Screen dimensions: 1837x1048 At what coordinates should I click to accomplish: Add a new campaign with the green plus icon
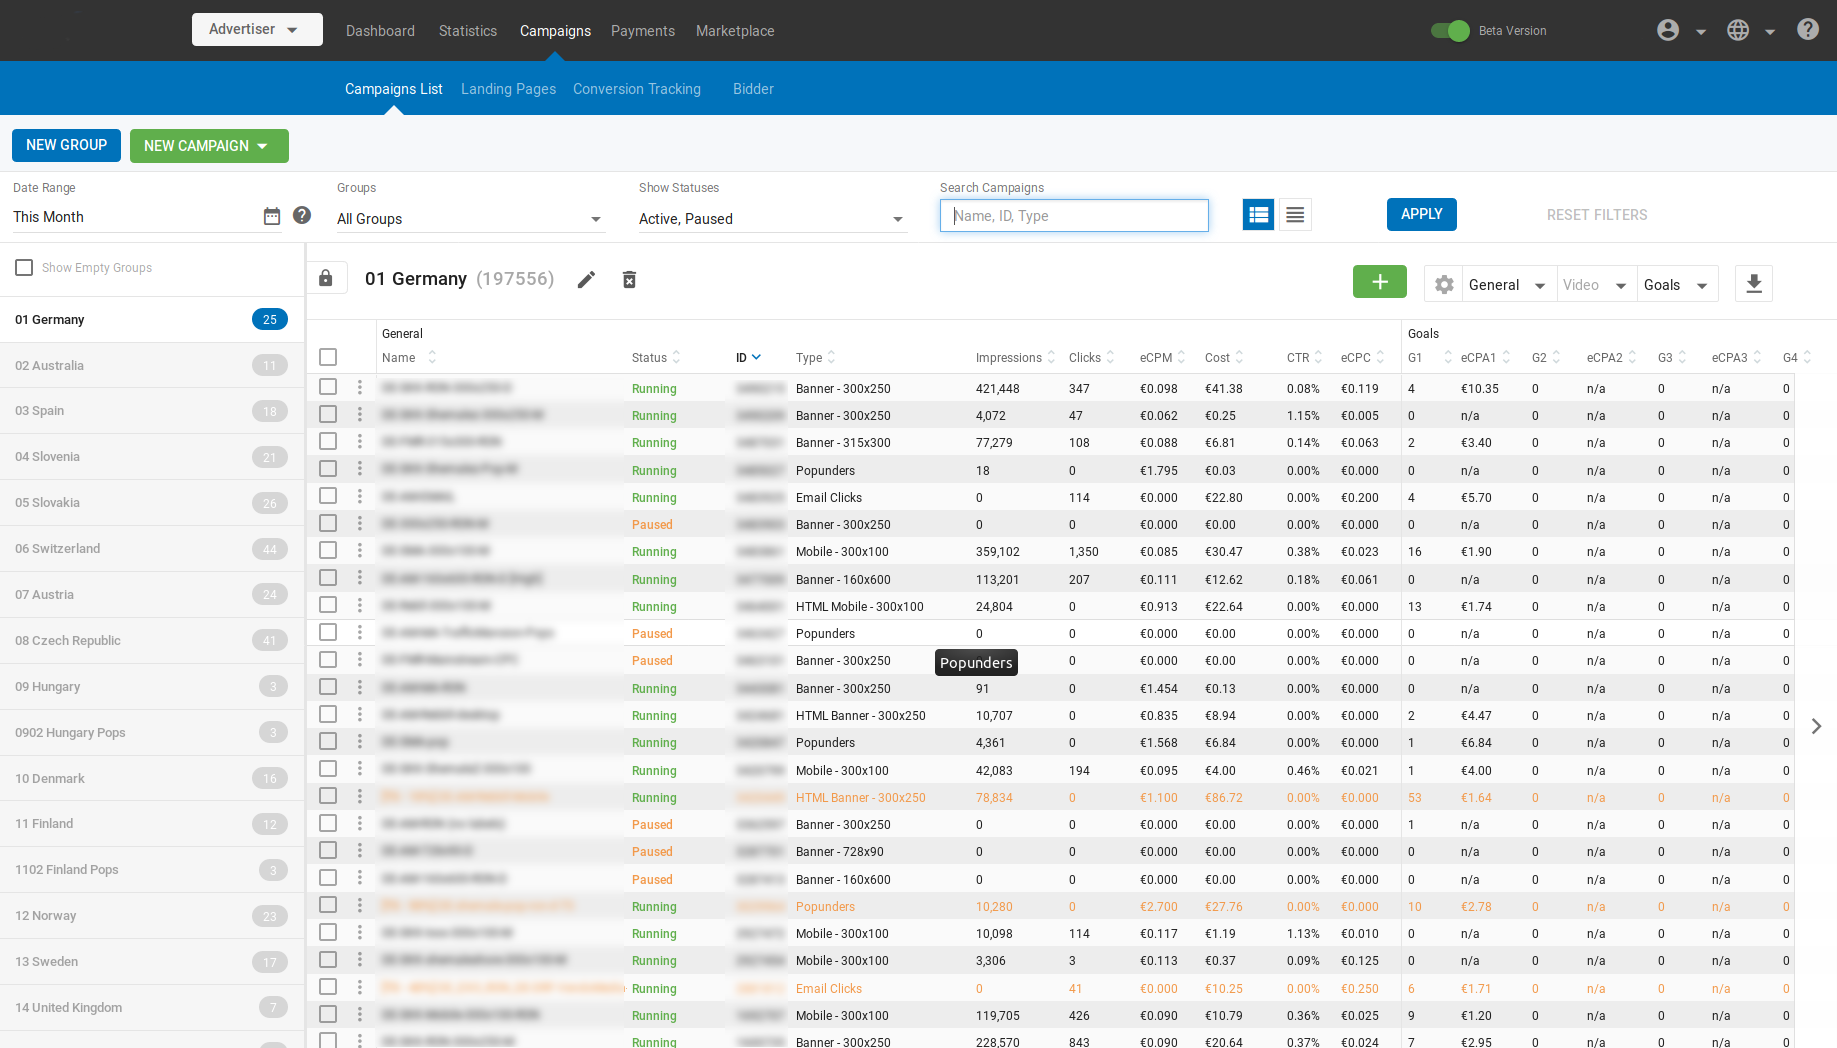[1379, 282]
